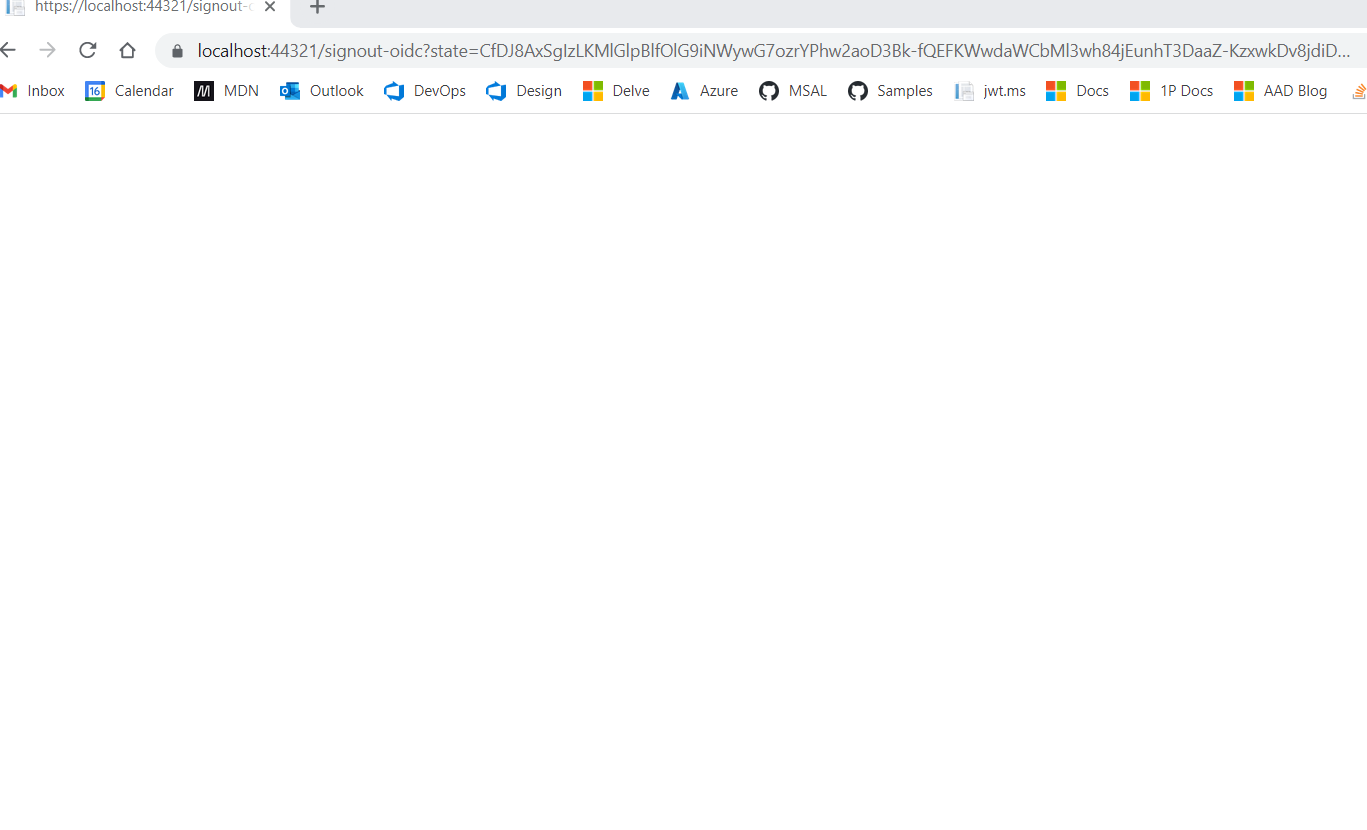Viewport: 1367px width, 830px height.
Task: Click the browser back arrow
Action: coord(8,50)
